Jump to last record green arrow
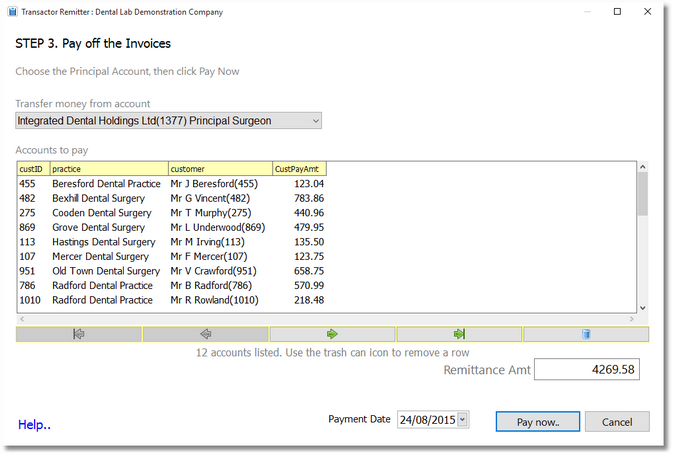The height and width of the screenshot is (455, 673). click(459, 334)
